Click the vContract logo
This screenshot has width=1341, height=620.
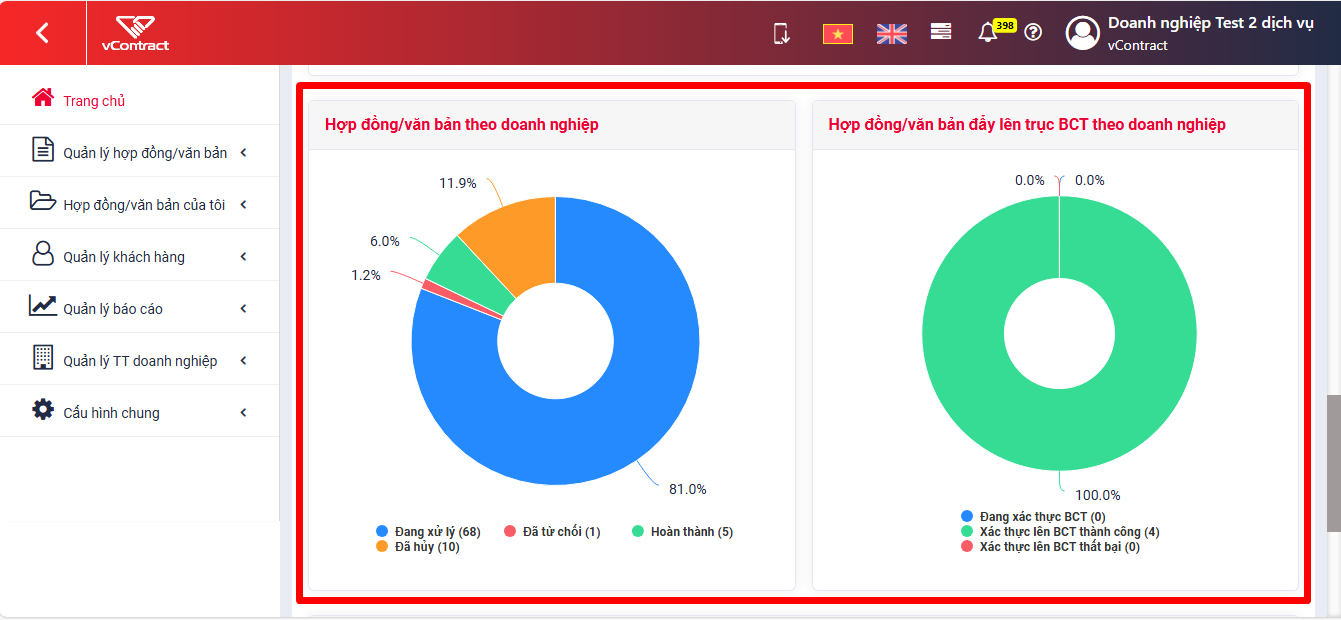(x=136, y=33)
